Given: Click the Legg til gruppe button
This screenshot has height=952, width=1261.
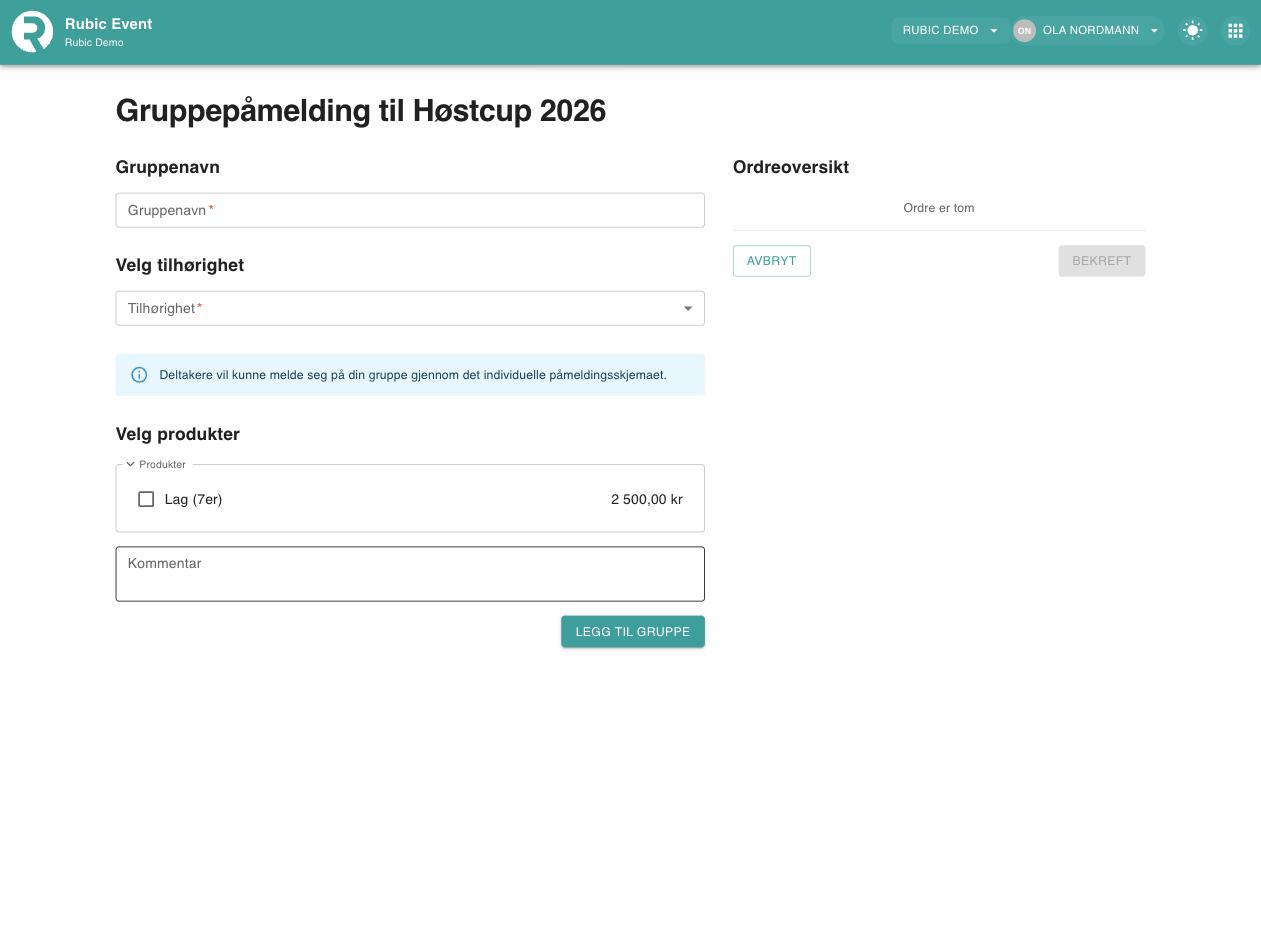Looking at the screenshot, I should point(633,632).
